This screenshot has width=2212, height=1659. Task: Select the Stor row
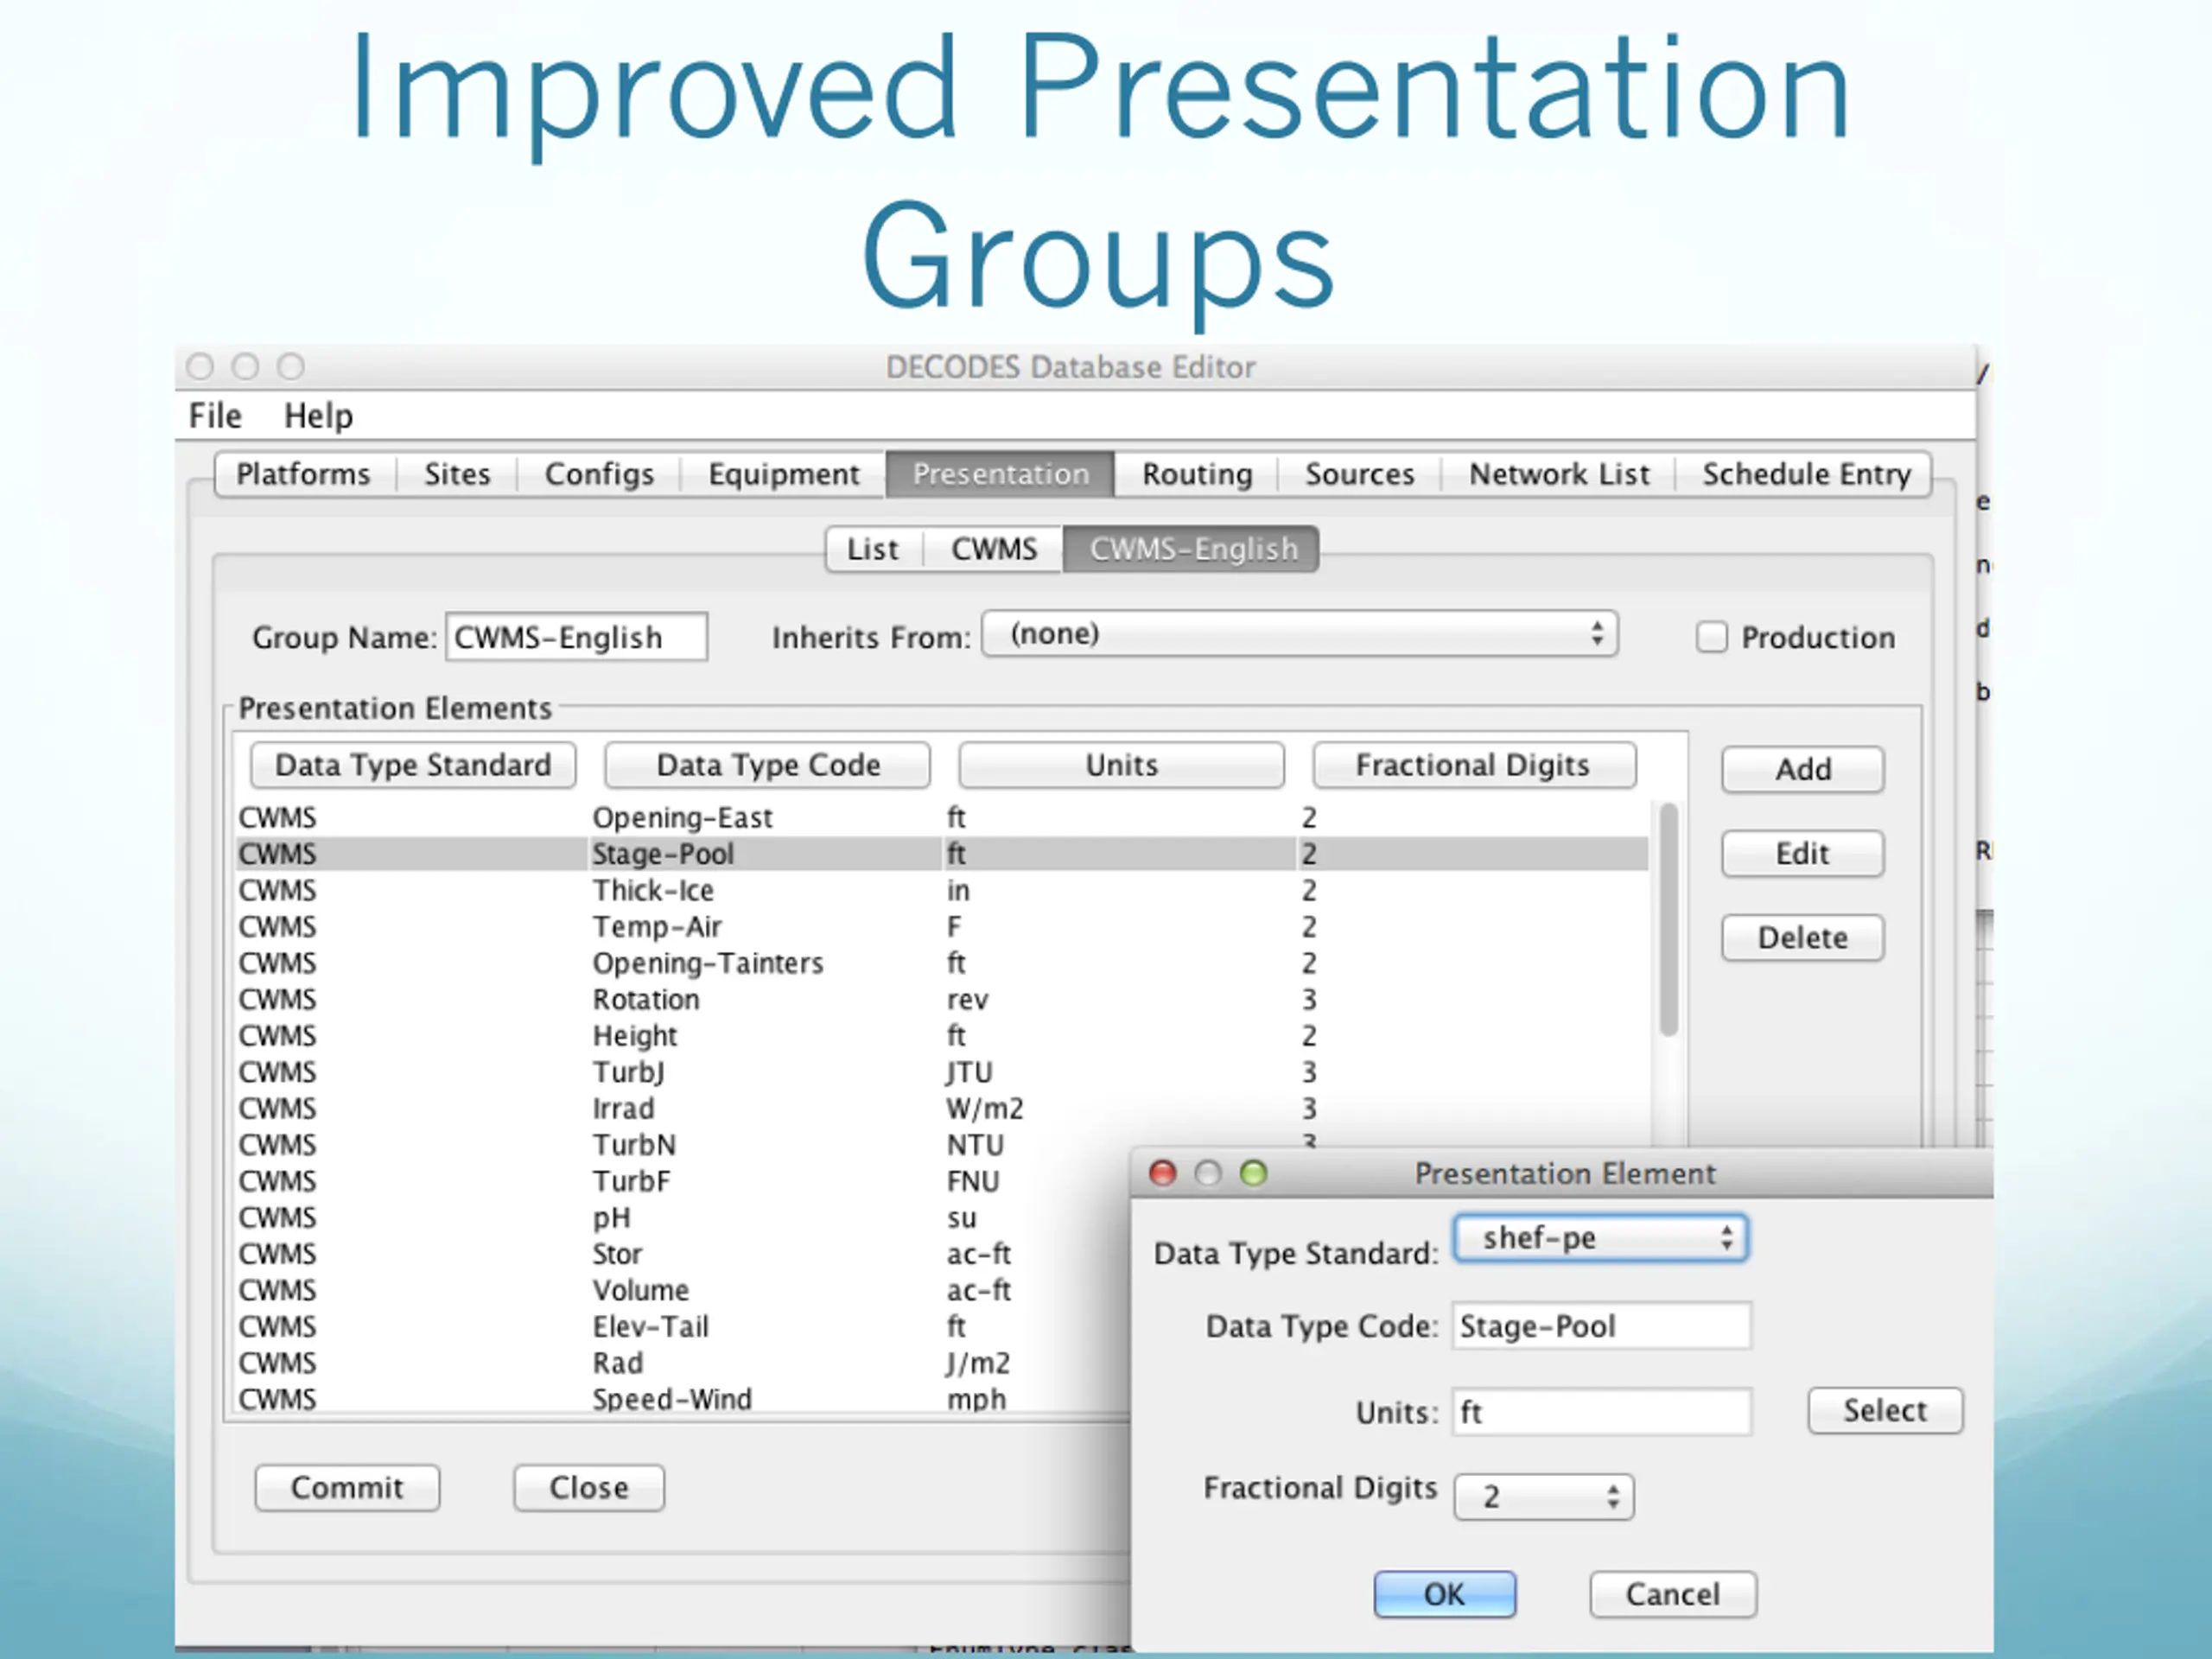tap(684, 1254)
